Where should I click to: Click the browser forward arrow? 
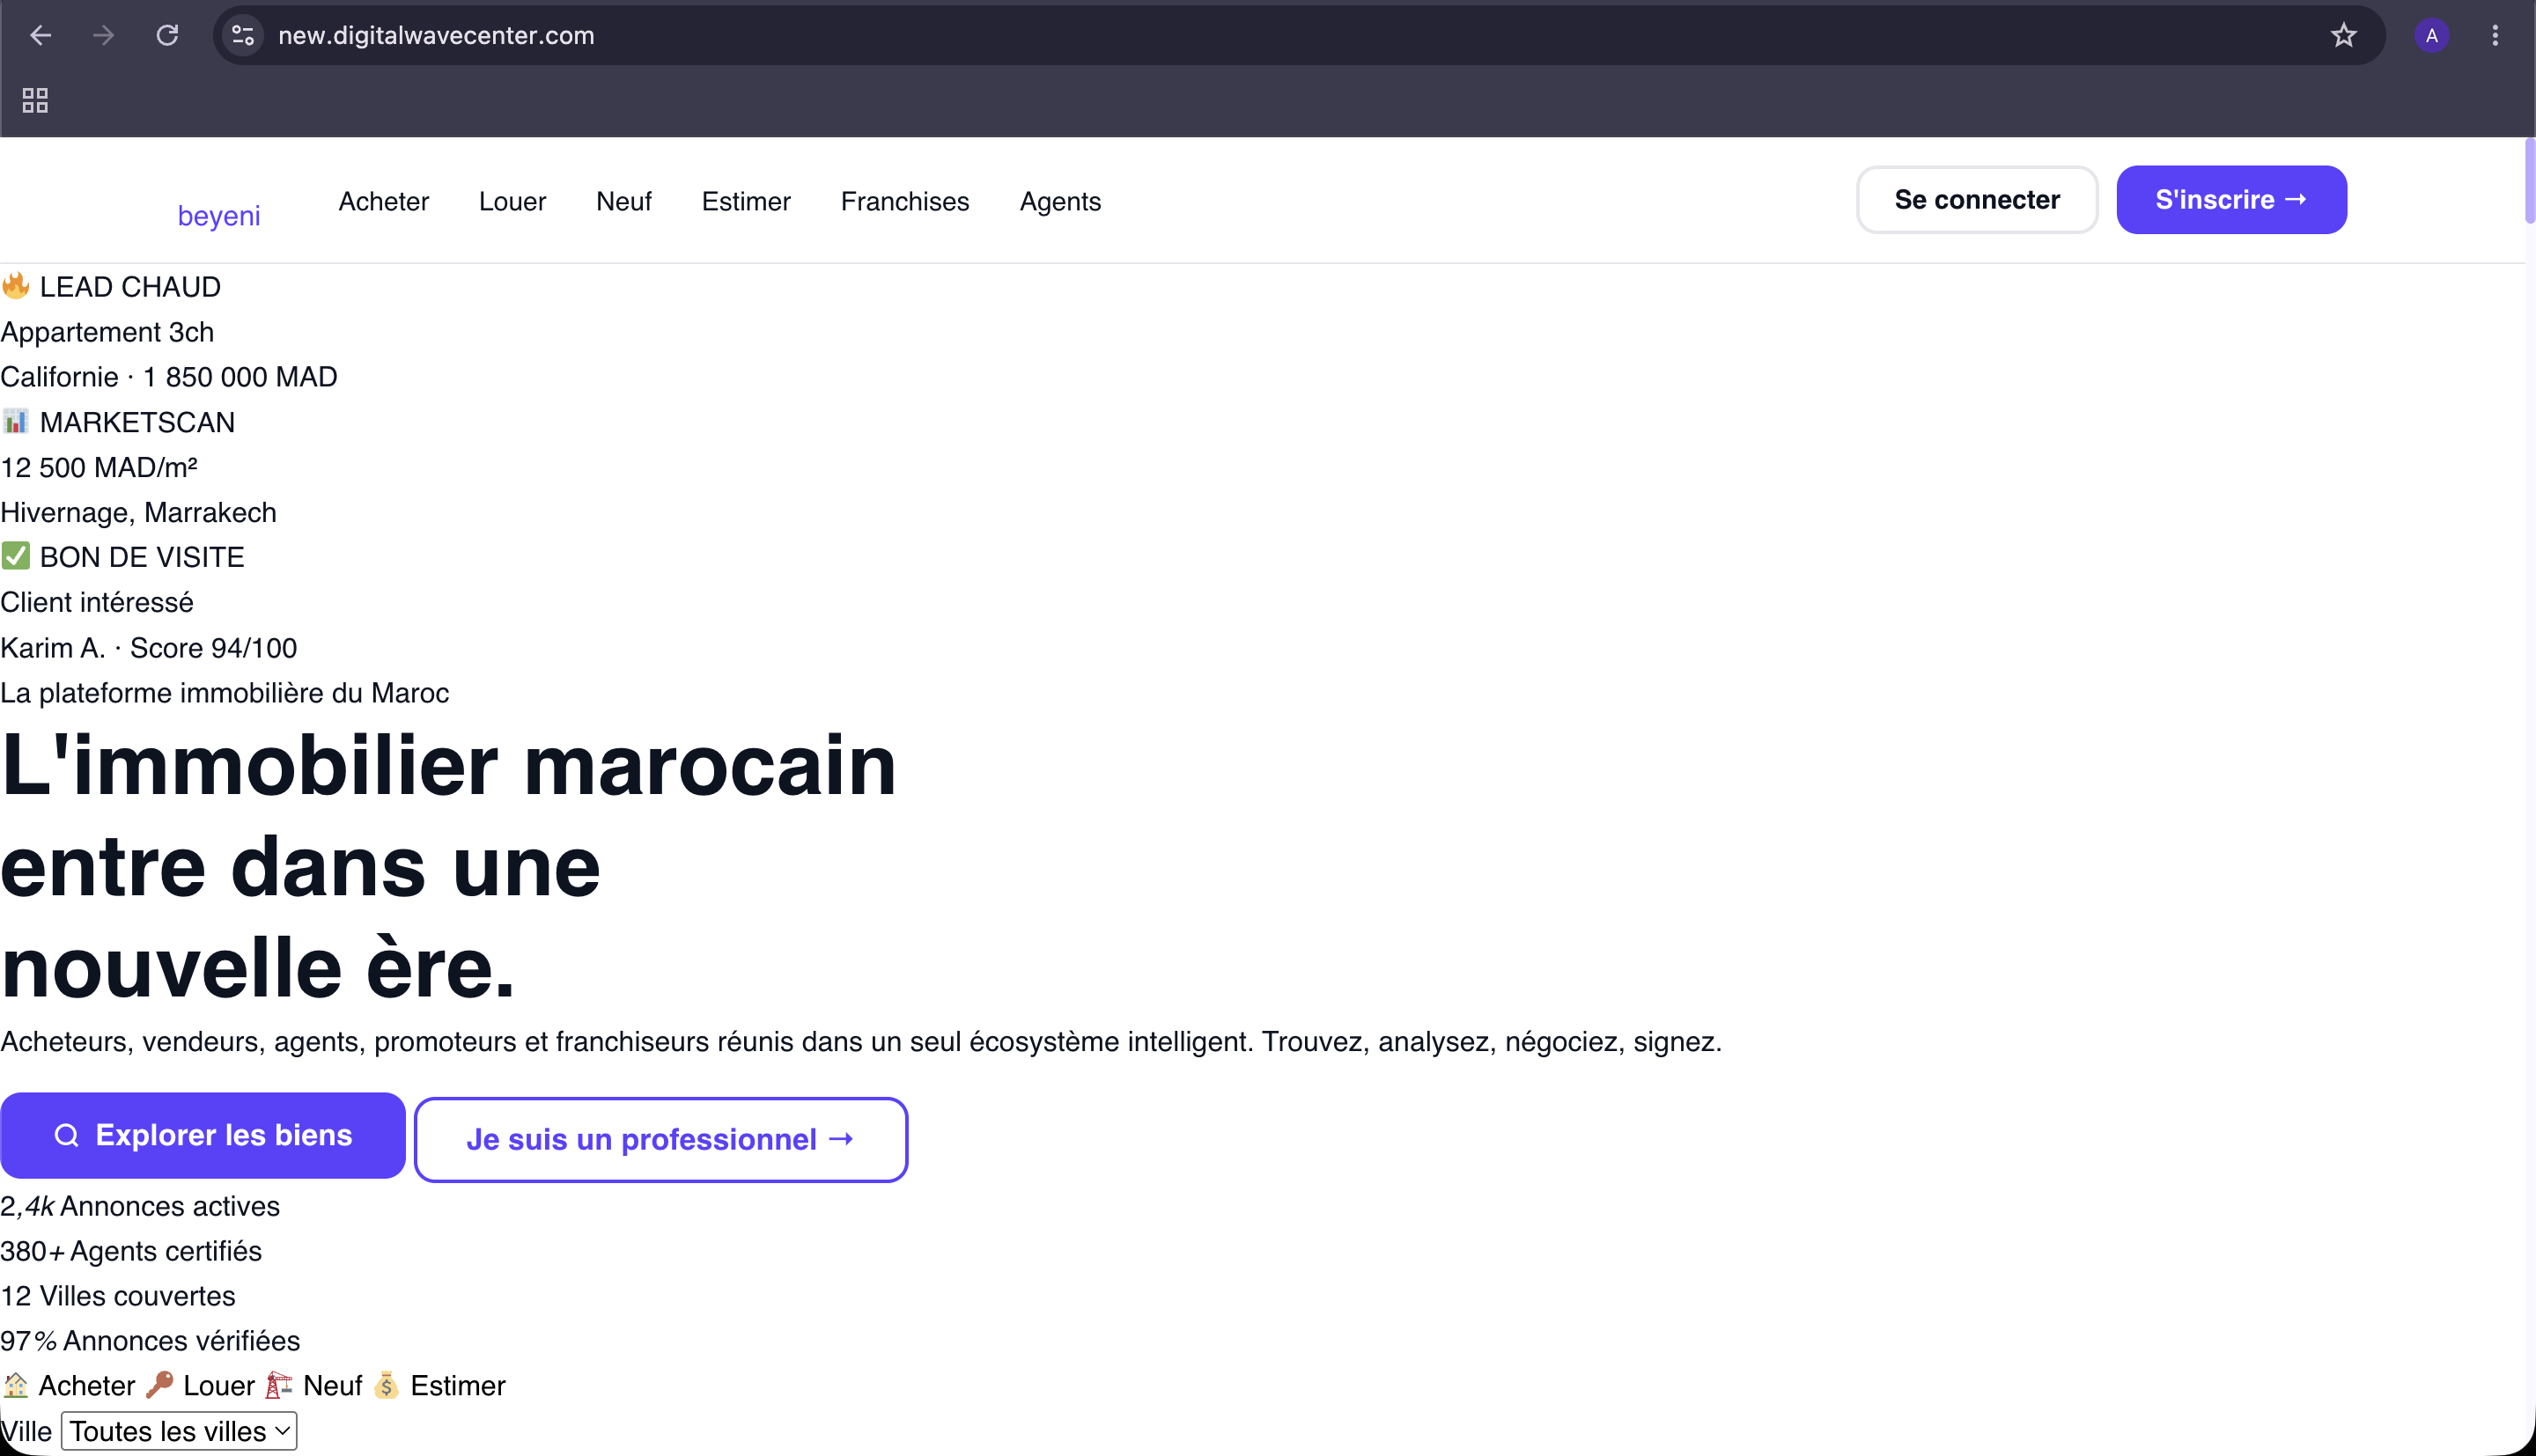pyautogui.click(x=103, y=35)
